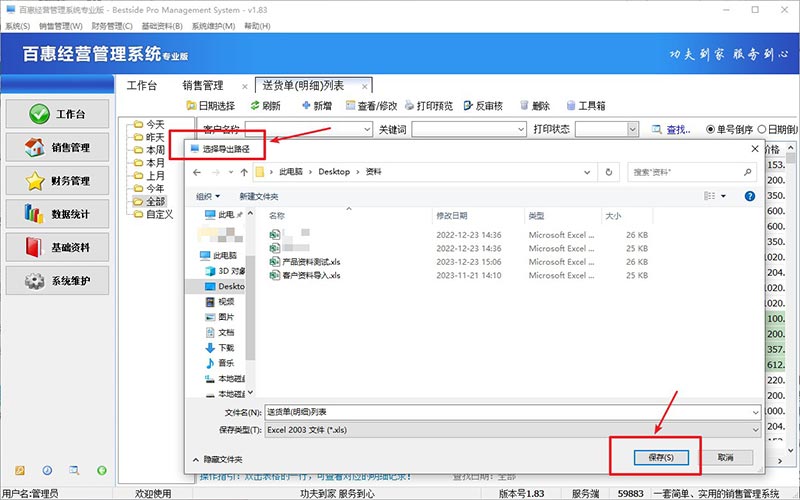The image size is (800, 500).
Task: Click 打印预览 print preview icon
Action: pos(429,106)
